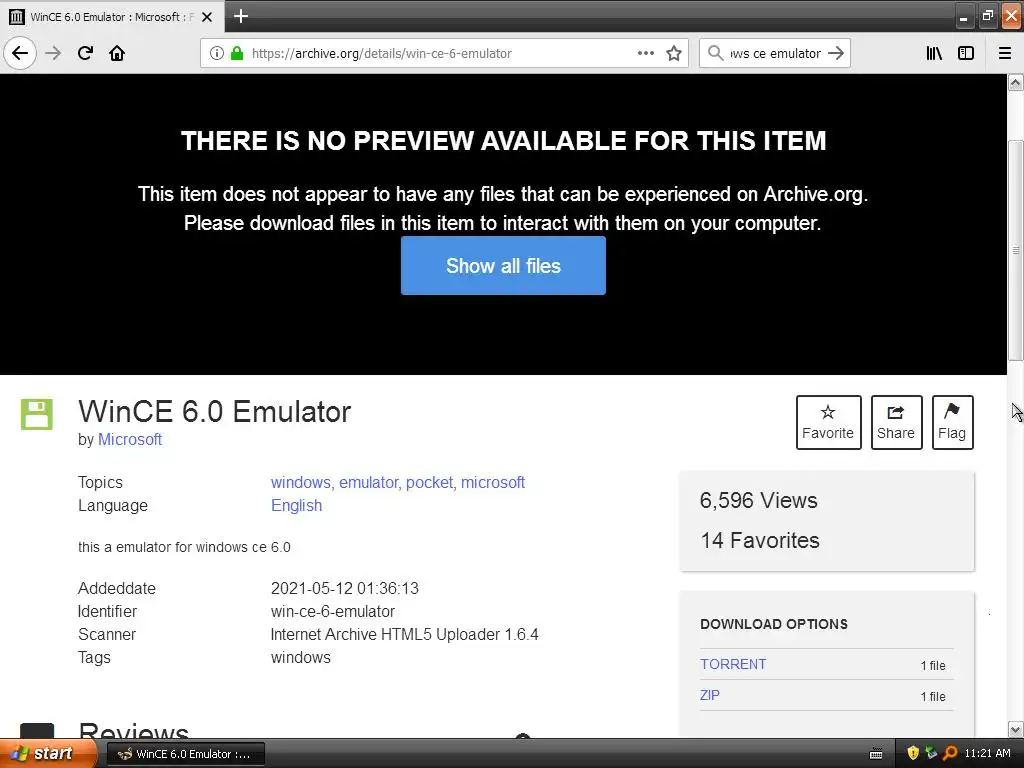The height and width of the screenshot is (768, 1024).
Task: Open the Library bookshelf icon
Action: point(934,53)
